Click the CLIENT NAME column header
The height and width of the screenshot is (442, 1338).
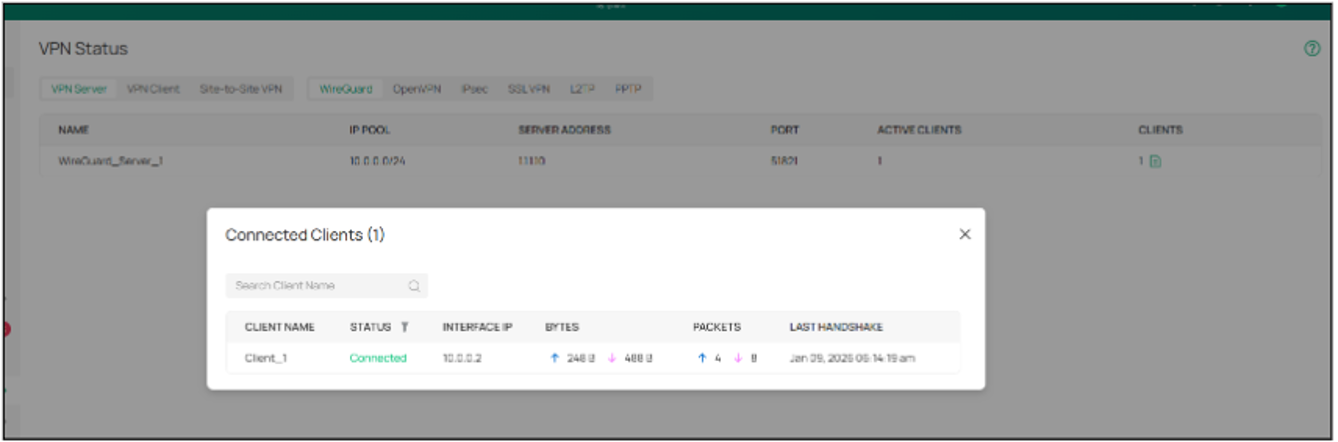[x=280, y=327]
